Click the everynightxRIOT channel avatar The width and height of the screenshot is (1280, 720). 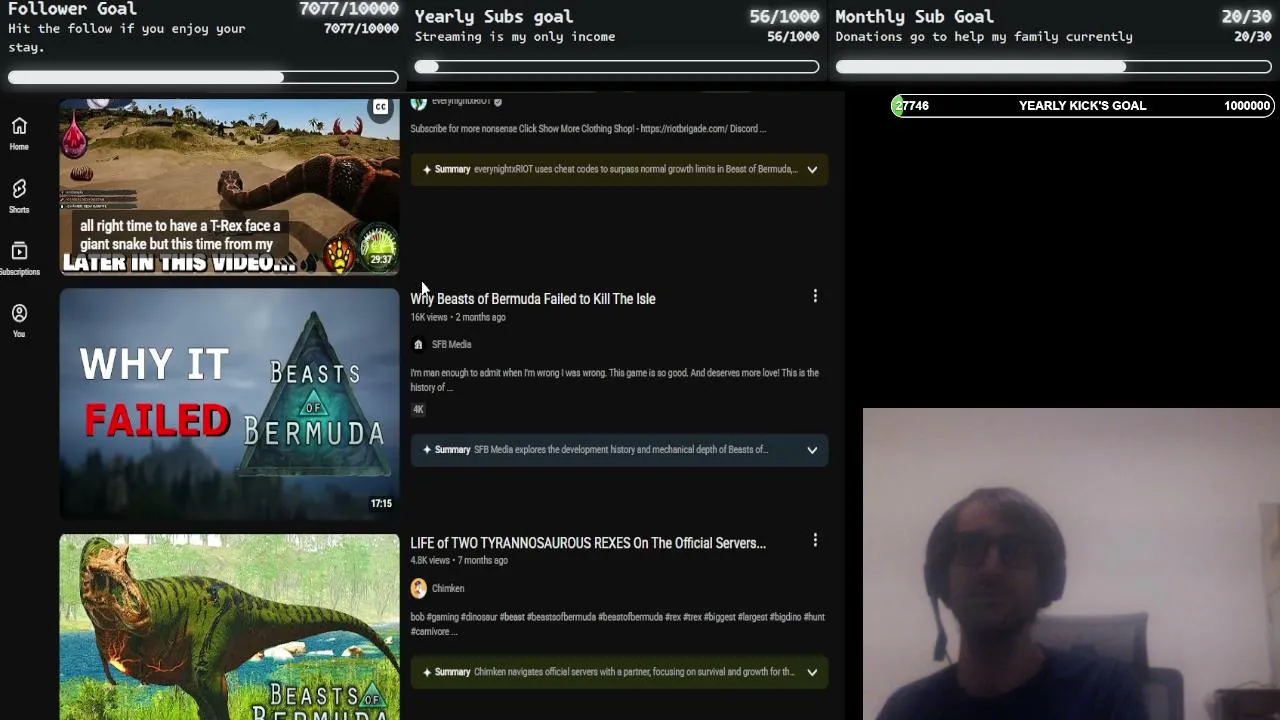(418, 102)
